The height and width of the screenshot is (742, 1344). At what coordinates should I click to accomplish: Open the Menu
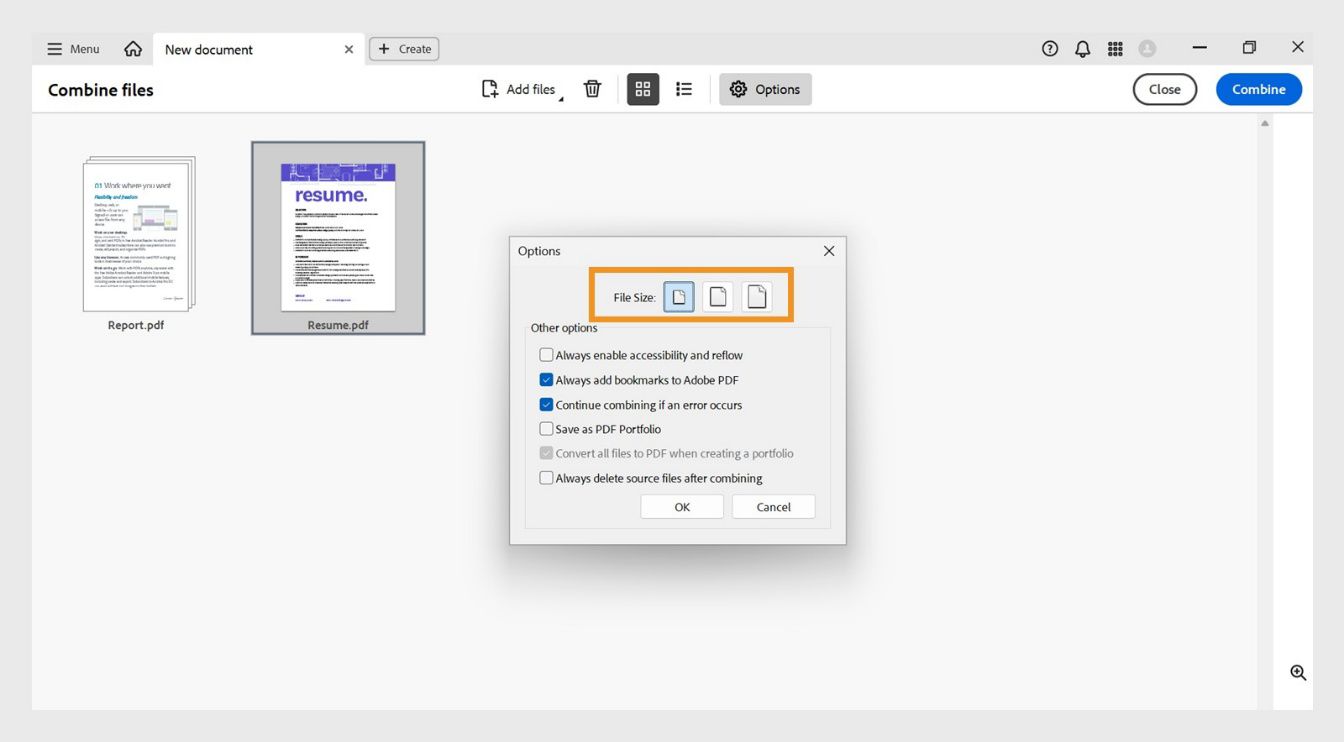click(72, 48)
